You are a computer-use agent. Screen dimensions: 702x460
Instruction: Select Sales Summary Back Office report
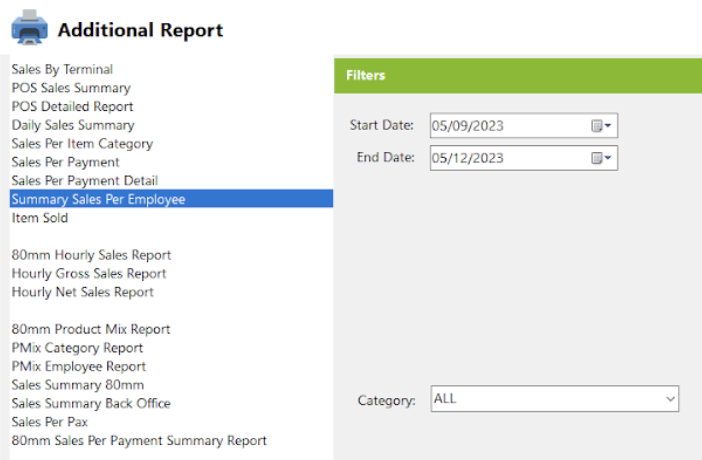click(91, 404)
